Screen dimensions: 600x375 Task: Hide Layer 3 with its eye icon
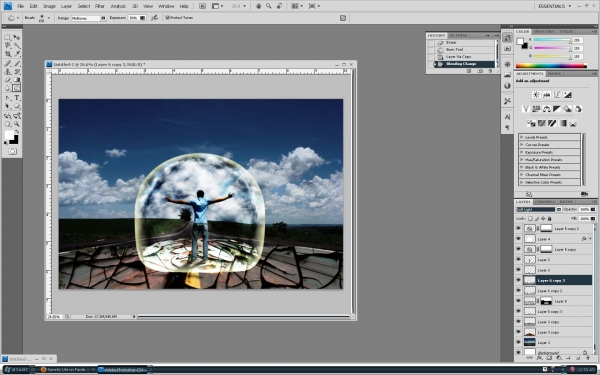coord(518,270)
